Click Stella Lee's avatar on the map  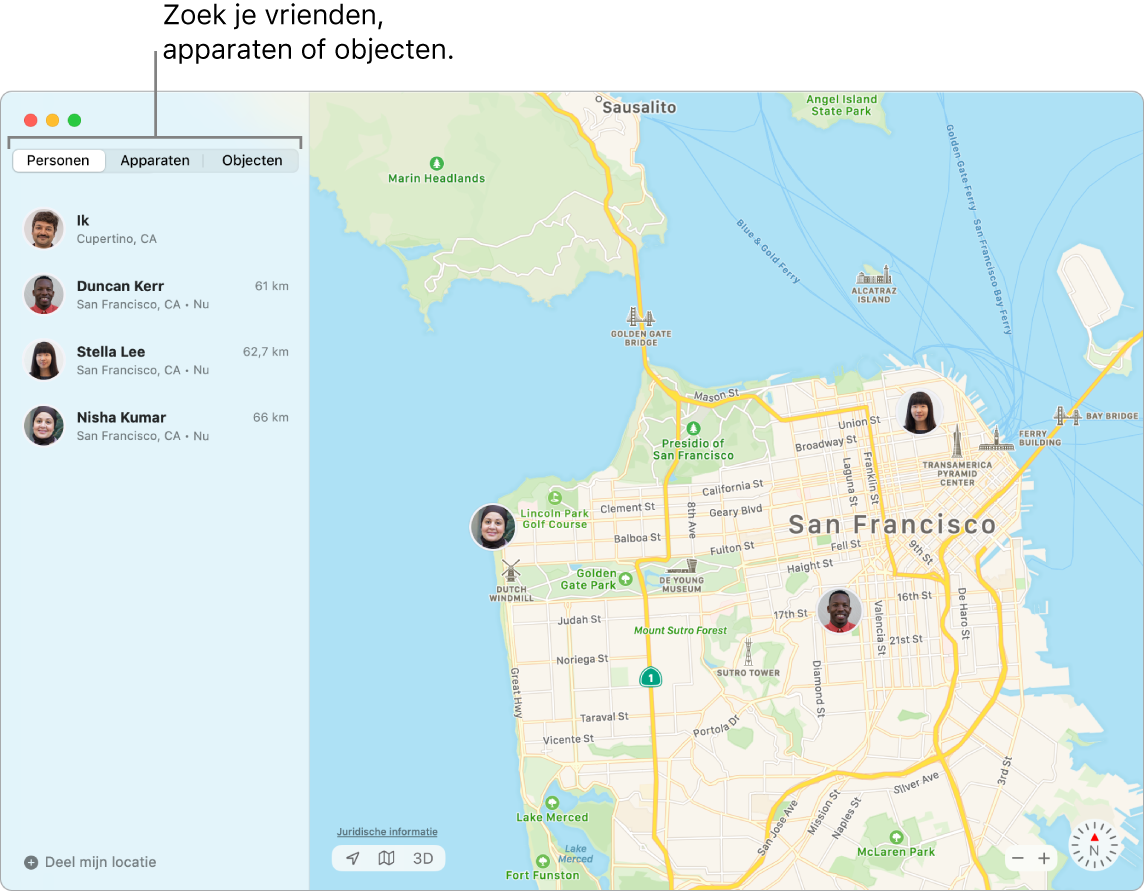[920, 413]
